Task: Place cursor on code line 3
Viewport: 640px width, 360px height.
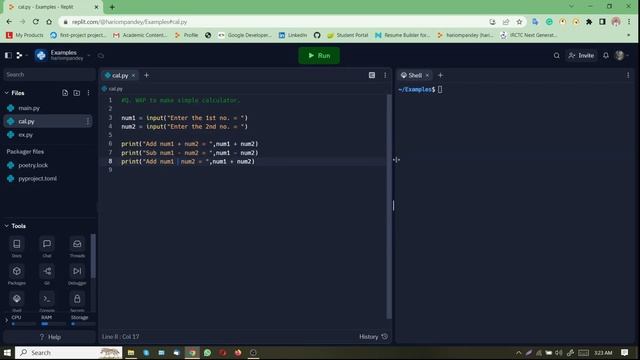Action: coord(184,118)
